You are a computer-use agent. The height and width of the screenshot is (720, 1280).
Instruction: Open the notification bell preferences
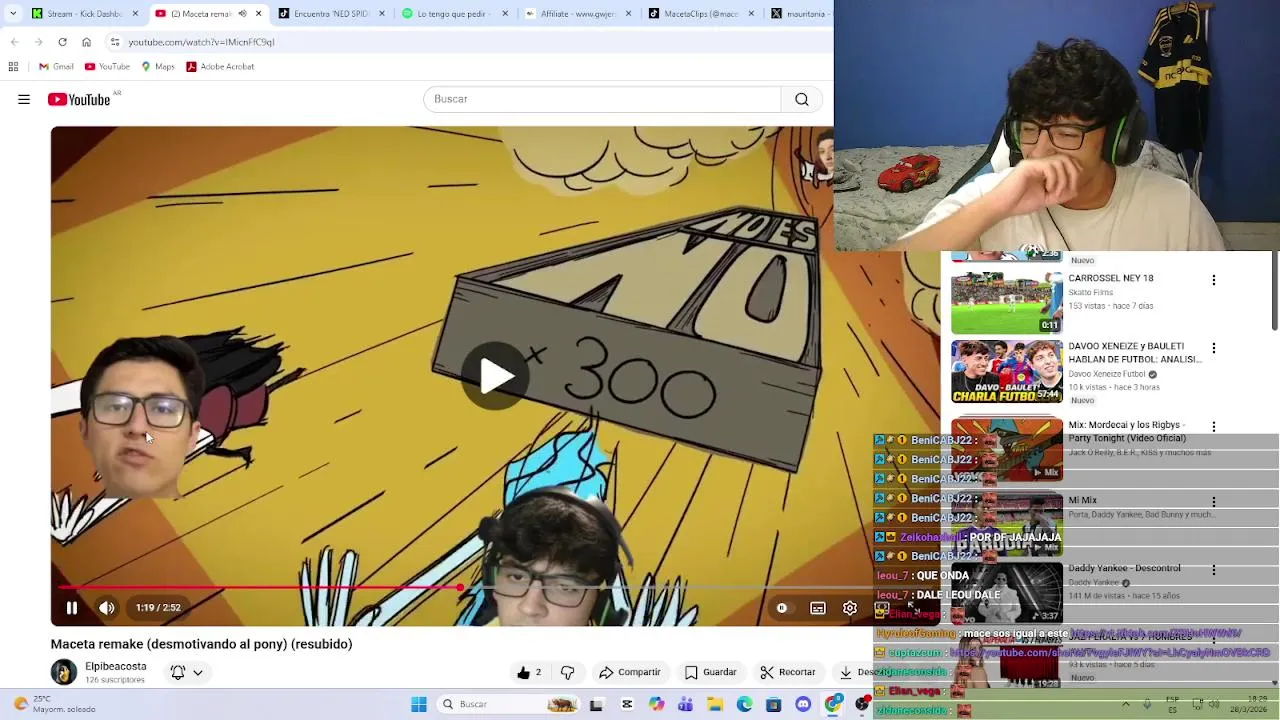(177, 673)
